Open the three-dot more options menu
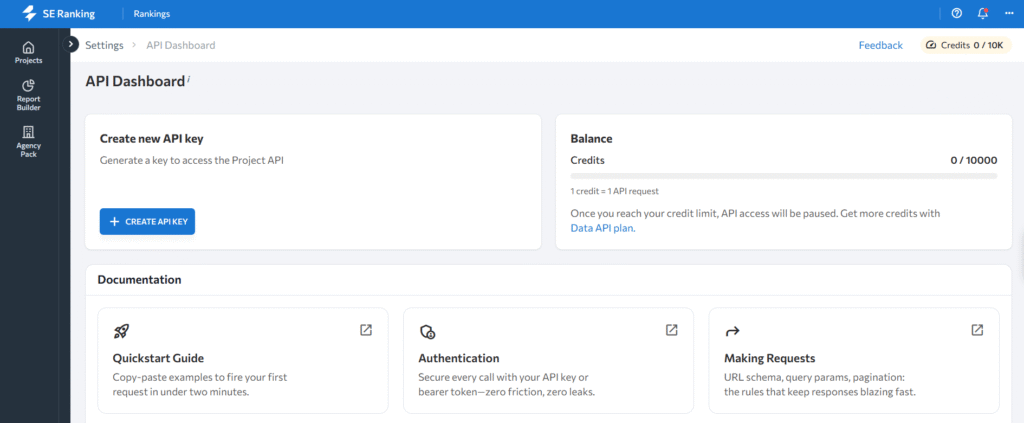This screenshot has height=423, width=1024. 1008,14
